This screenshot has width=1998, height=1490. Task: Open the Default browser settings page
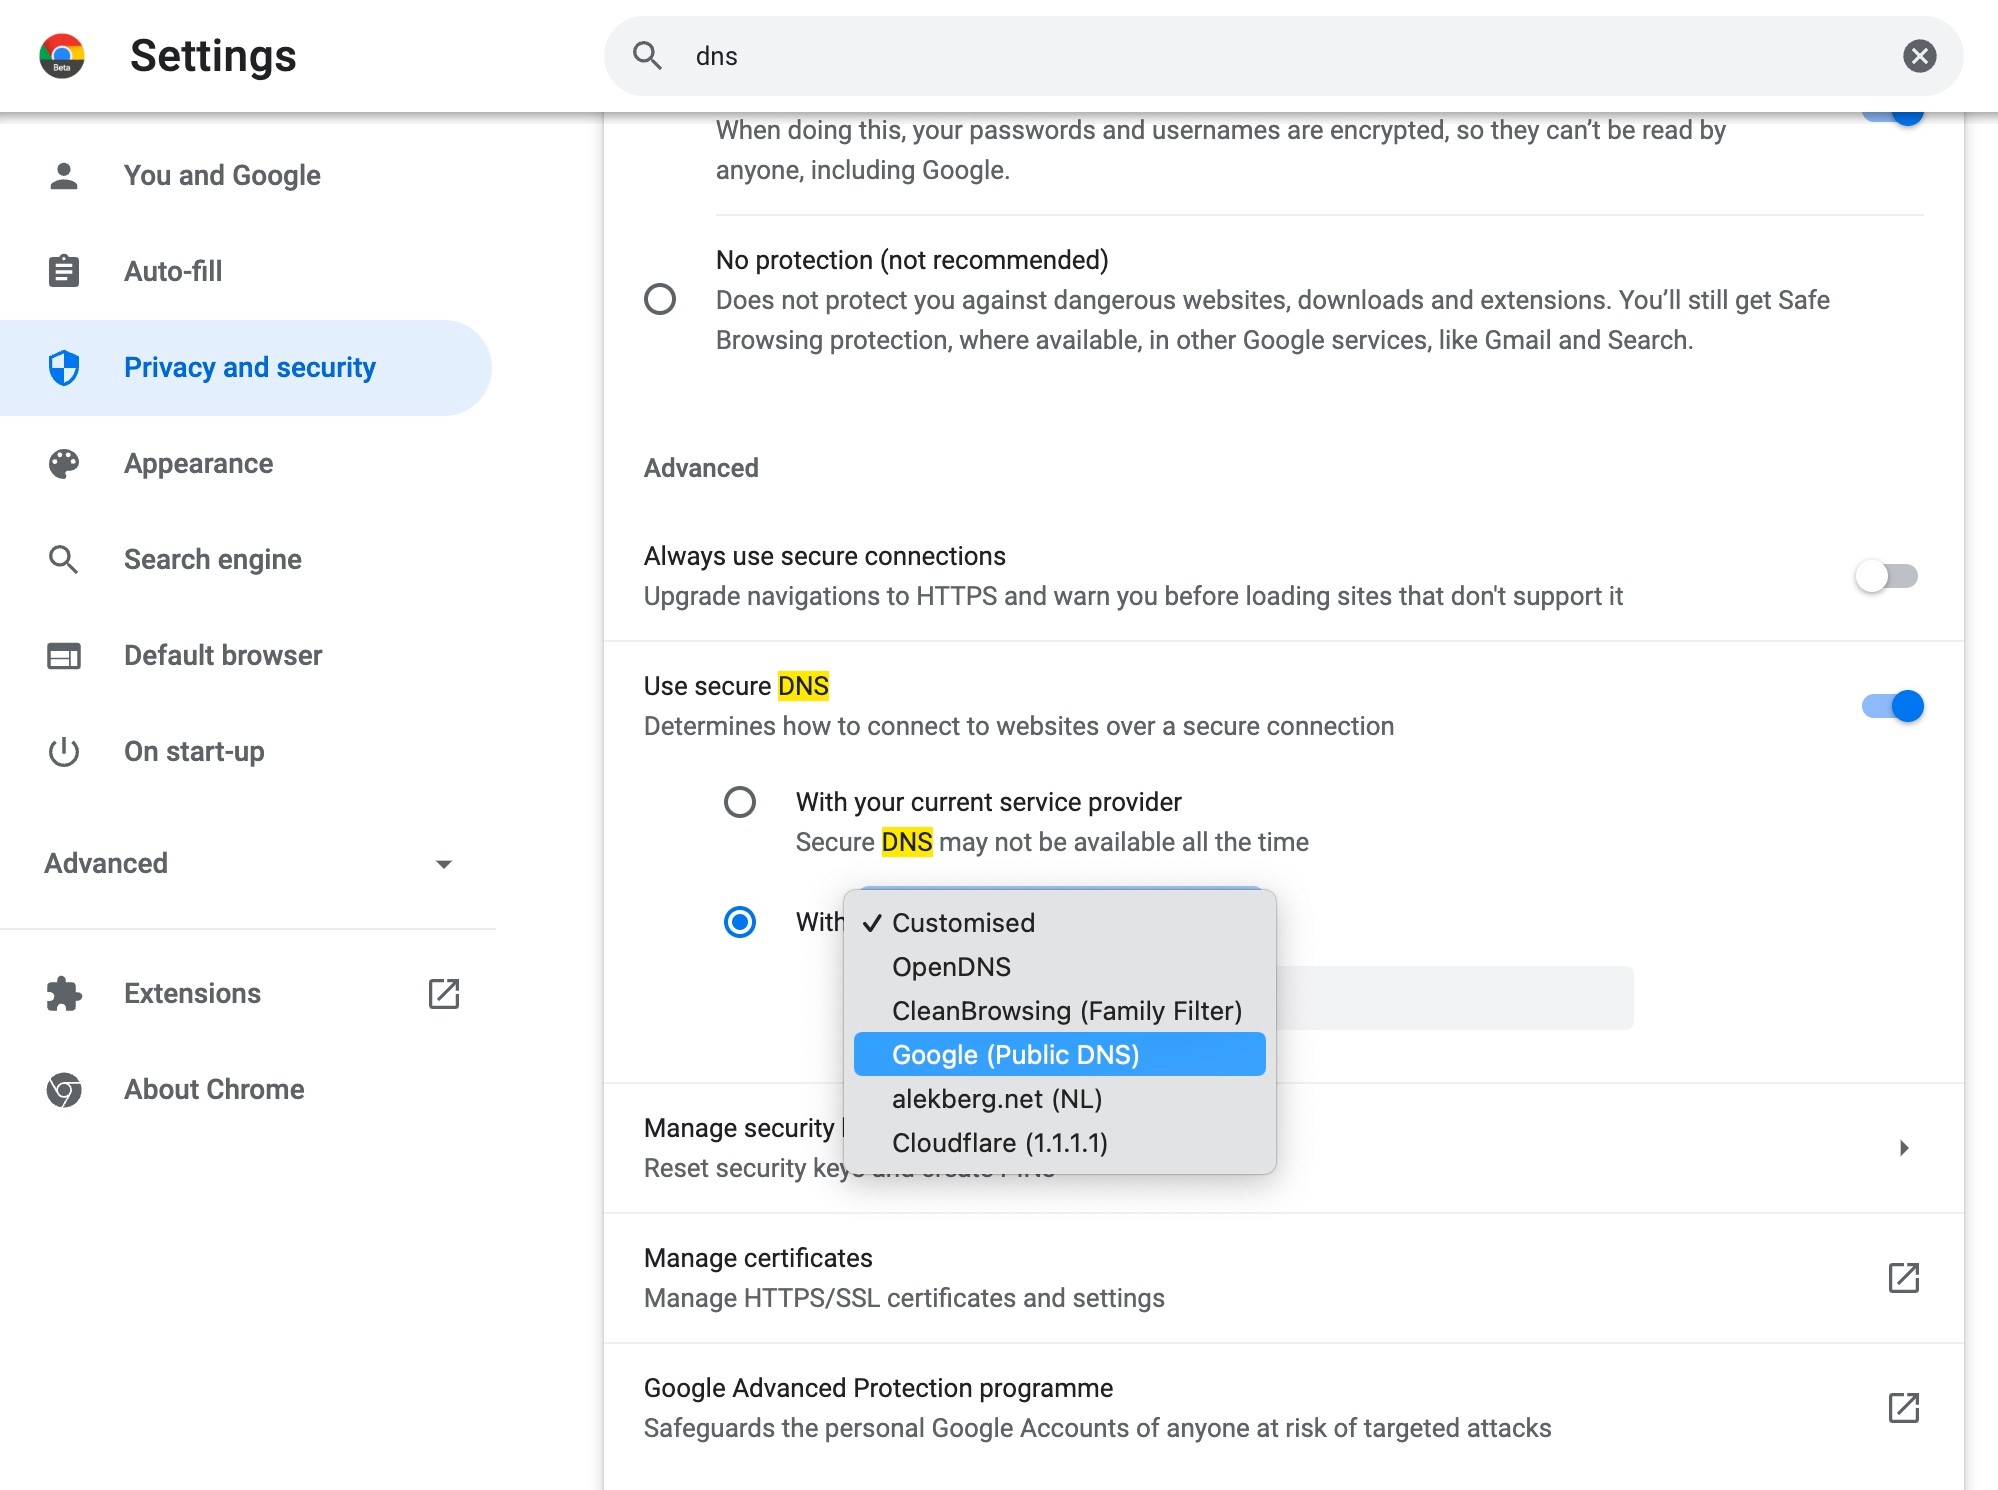222,656
